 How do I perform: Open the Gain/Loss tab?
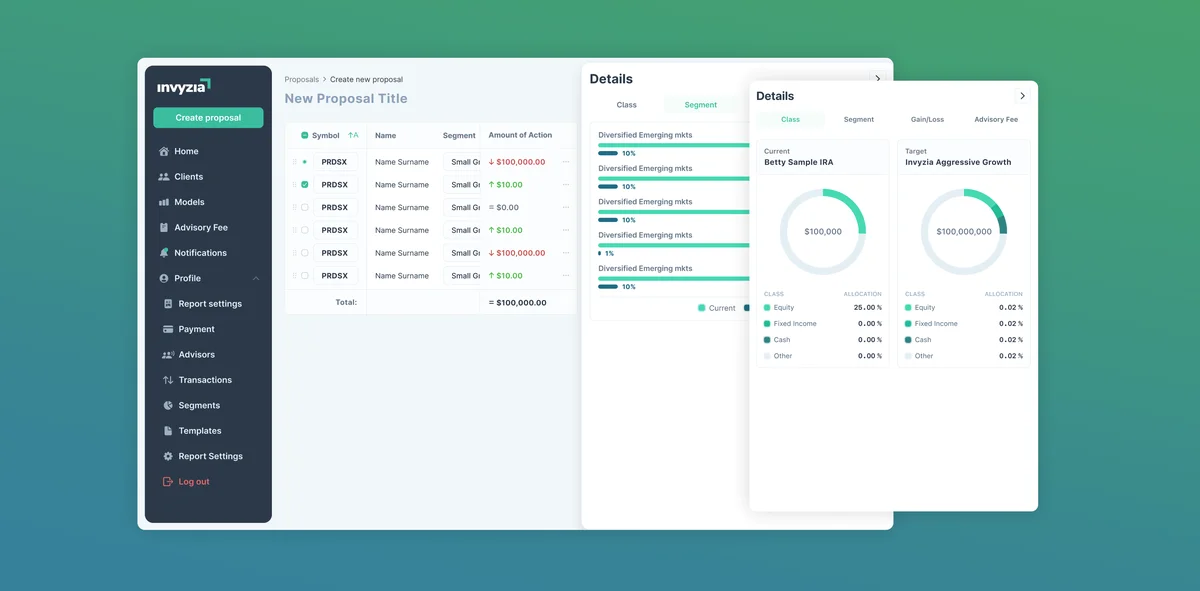pos(928,120)
